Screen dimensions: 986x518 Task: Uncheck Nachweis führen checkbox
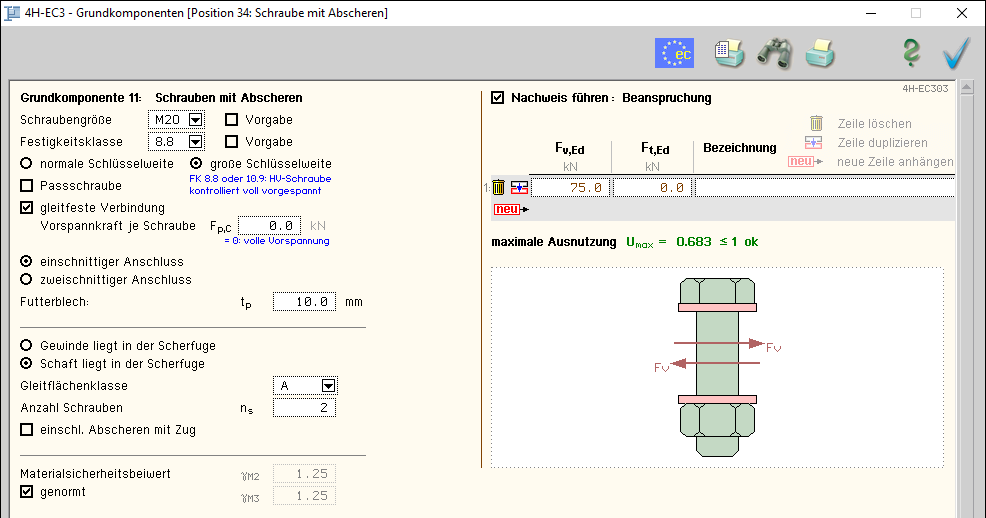(x=498, y=98)
